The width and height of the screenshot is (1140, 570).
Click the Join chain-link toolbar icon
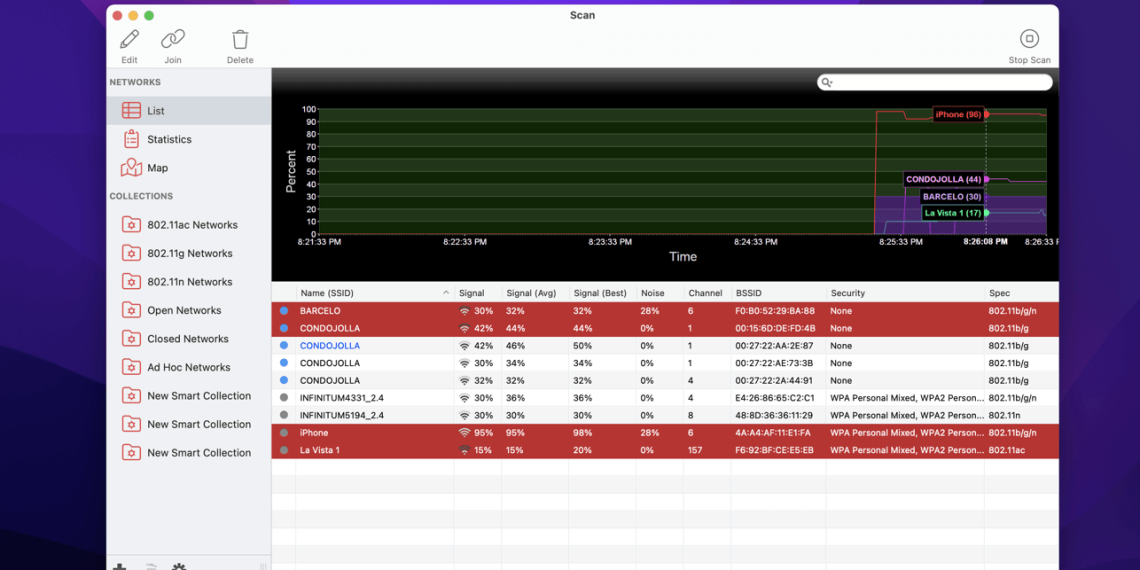[173, 39]
